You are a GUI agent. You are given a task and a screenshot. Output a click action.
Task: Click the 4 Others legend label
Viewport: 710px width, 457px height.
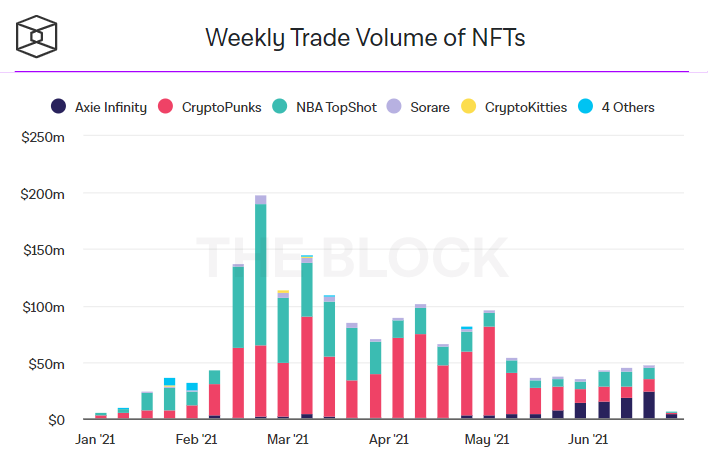pyautogui.click(x=628, y=107)
